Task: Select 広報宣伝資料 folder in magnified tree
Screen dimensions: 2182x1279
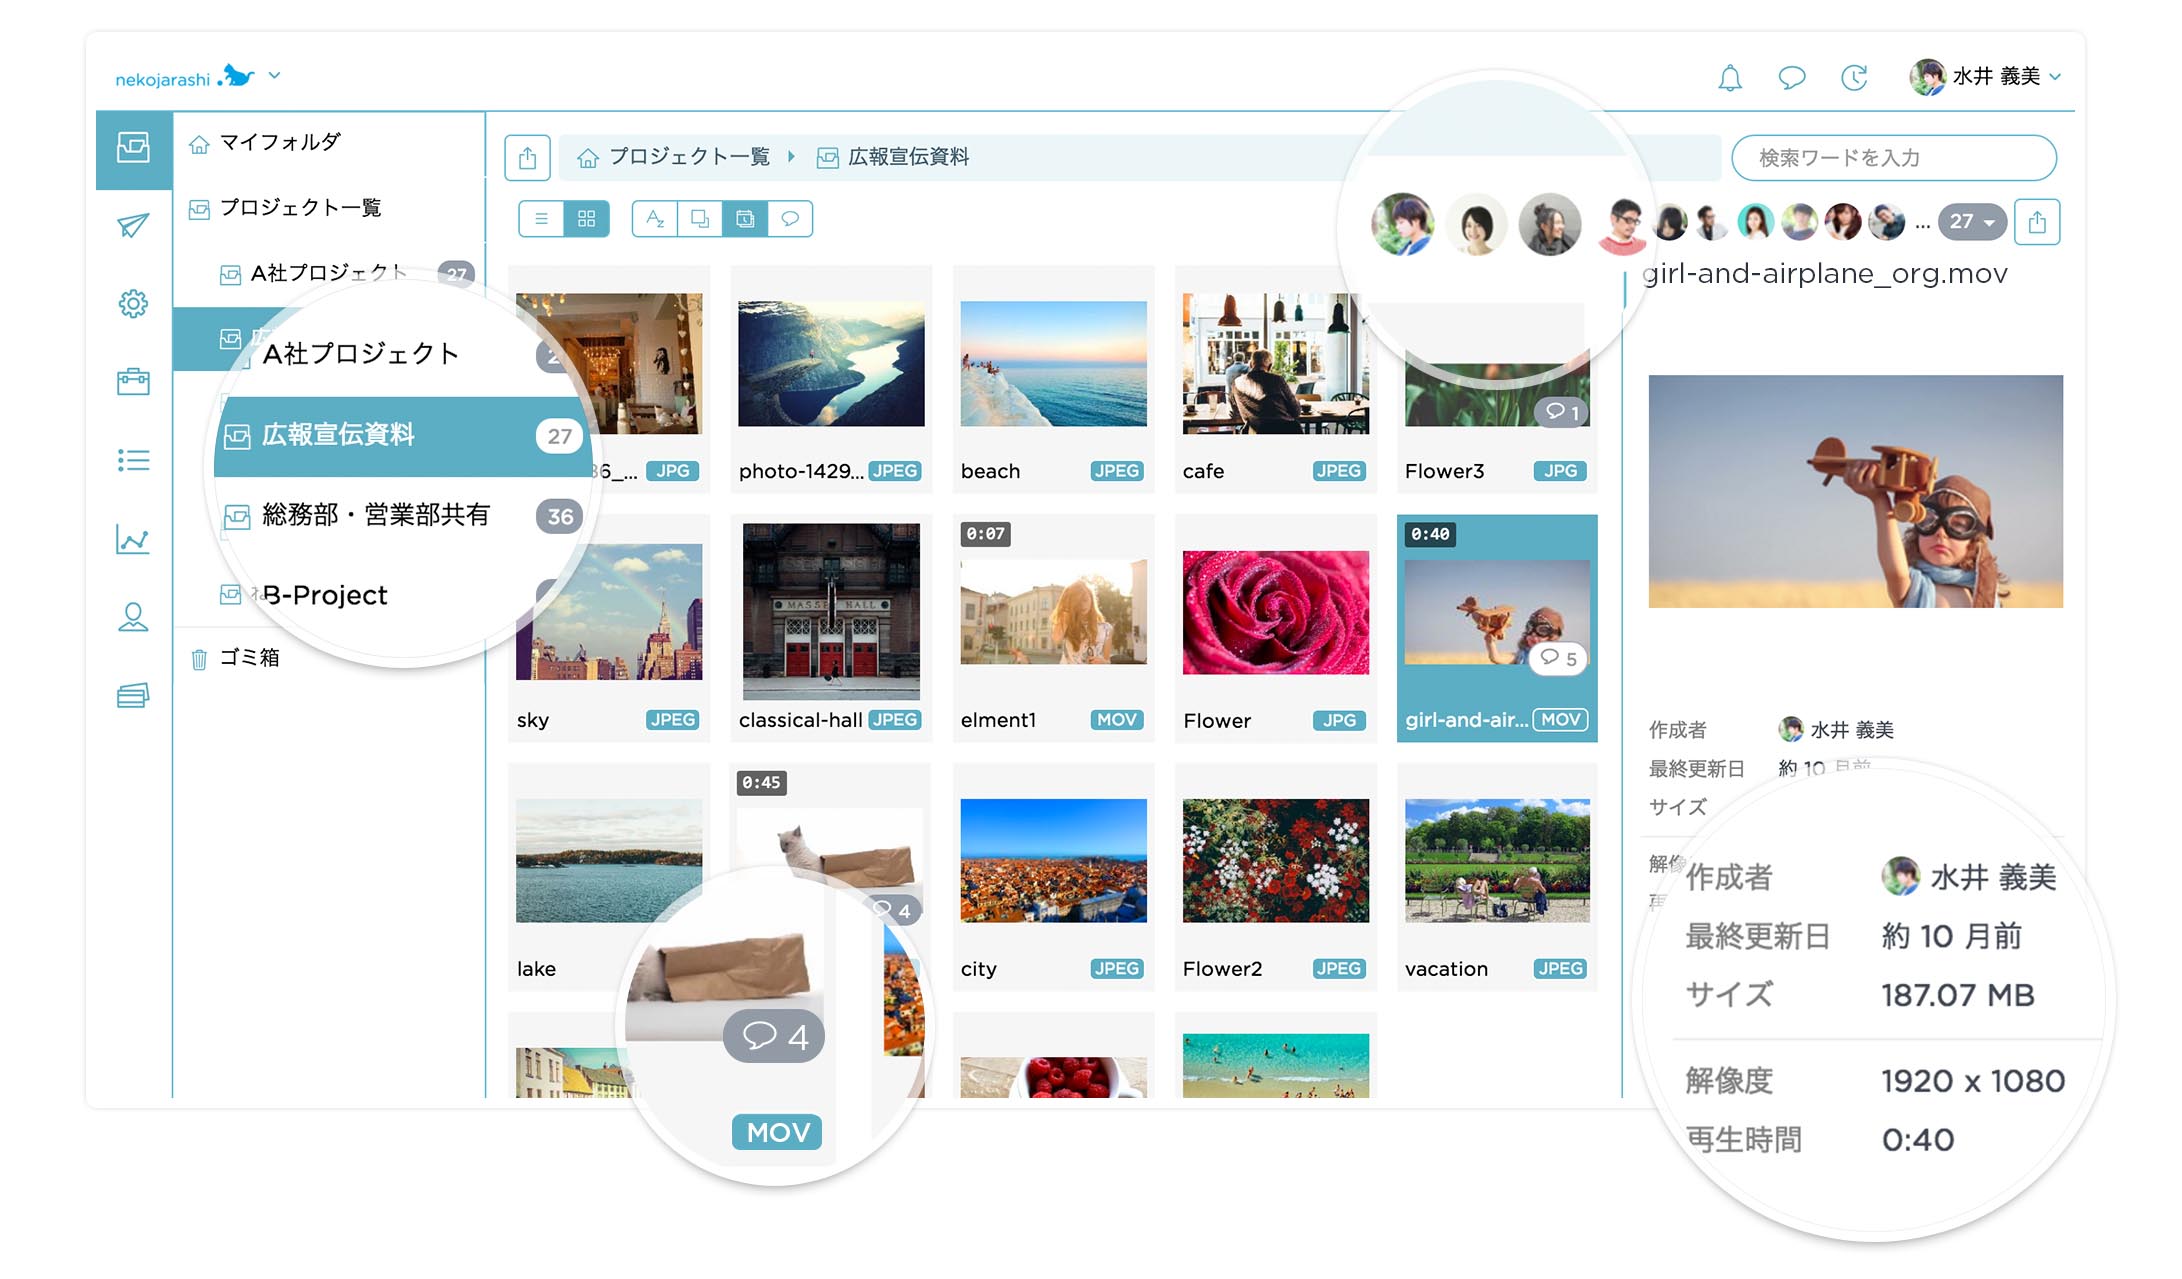Action: (x=403, y=436)
